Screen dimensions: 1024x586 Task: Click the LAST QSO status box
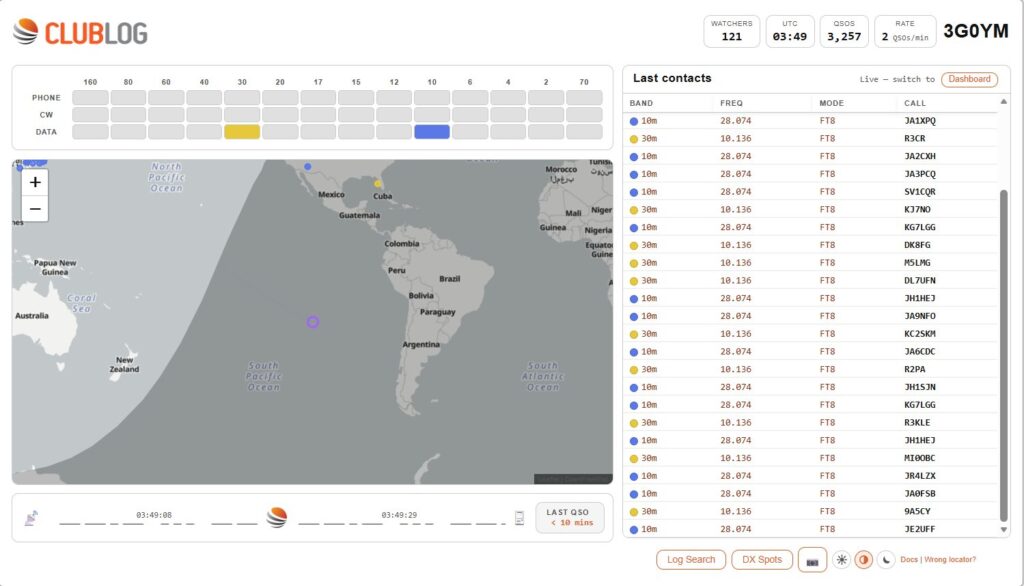point(569,518)
